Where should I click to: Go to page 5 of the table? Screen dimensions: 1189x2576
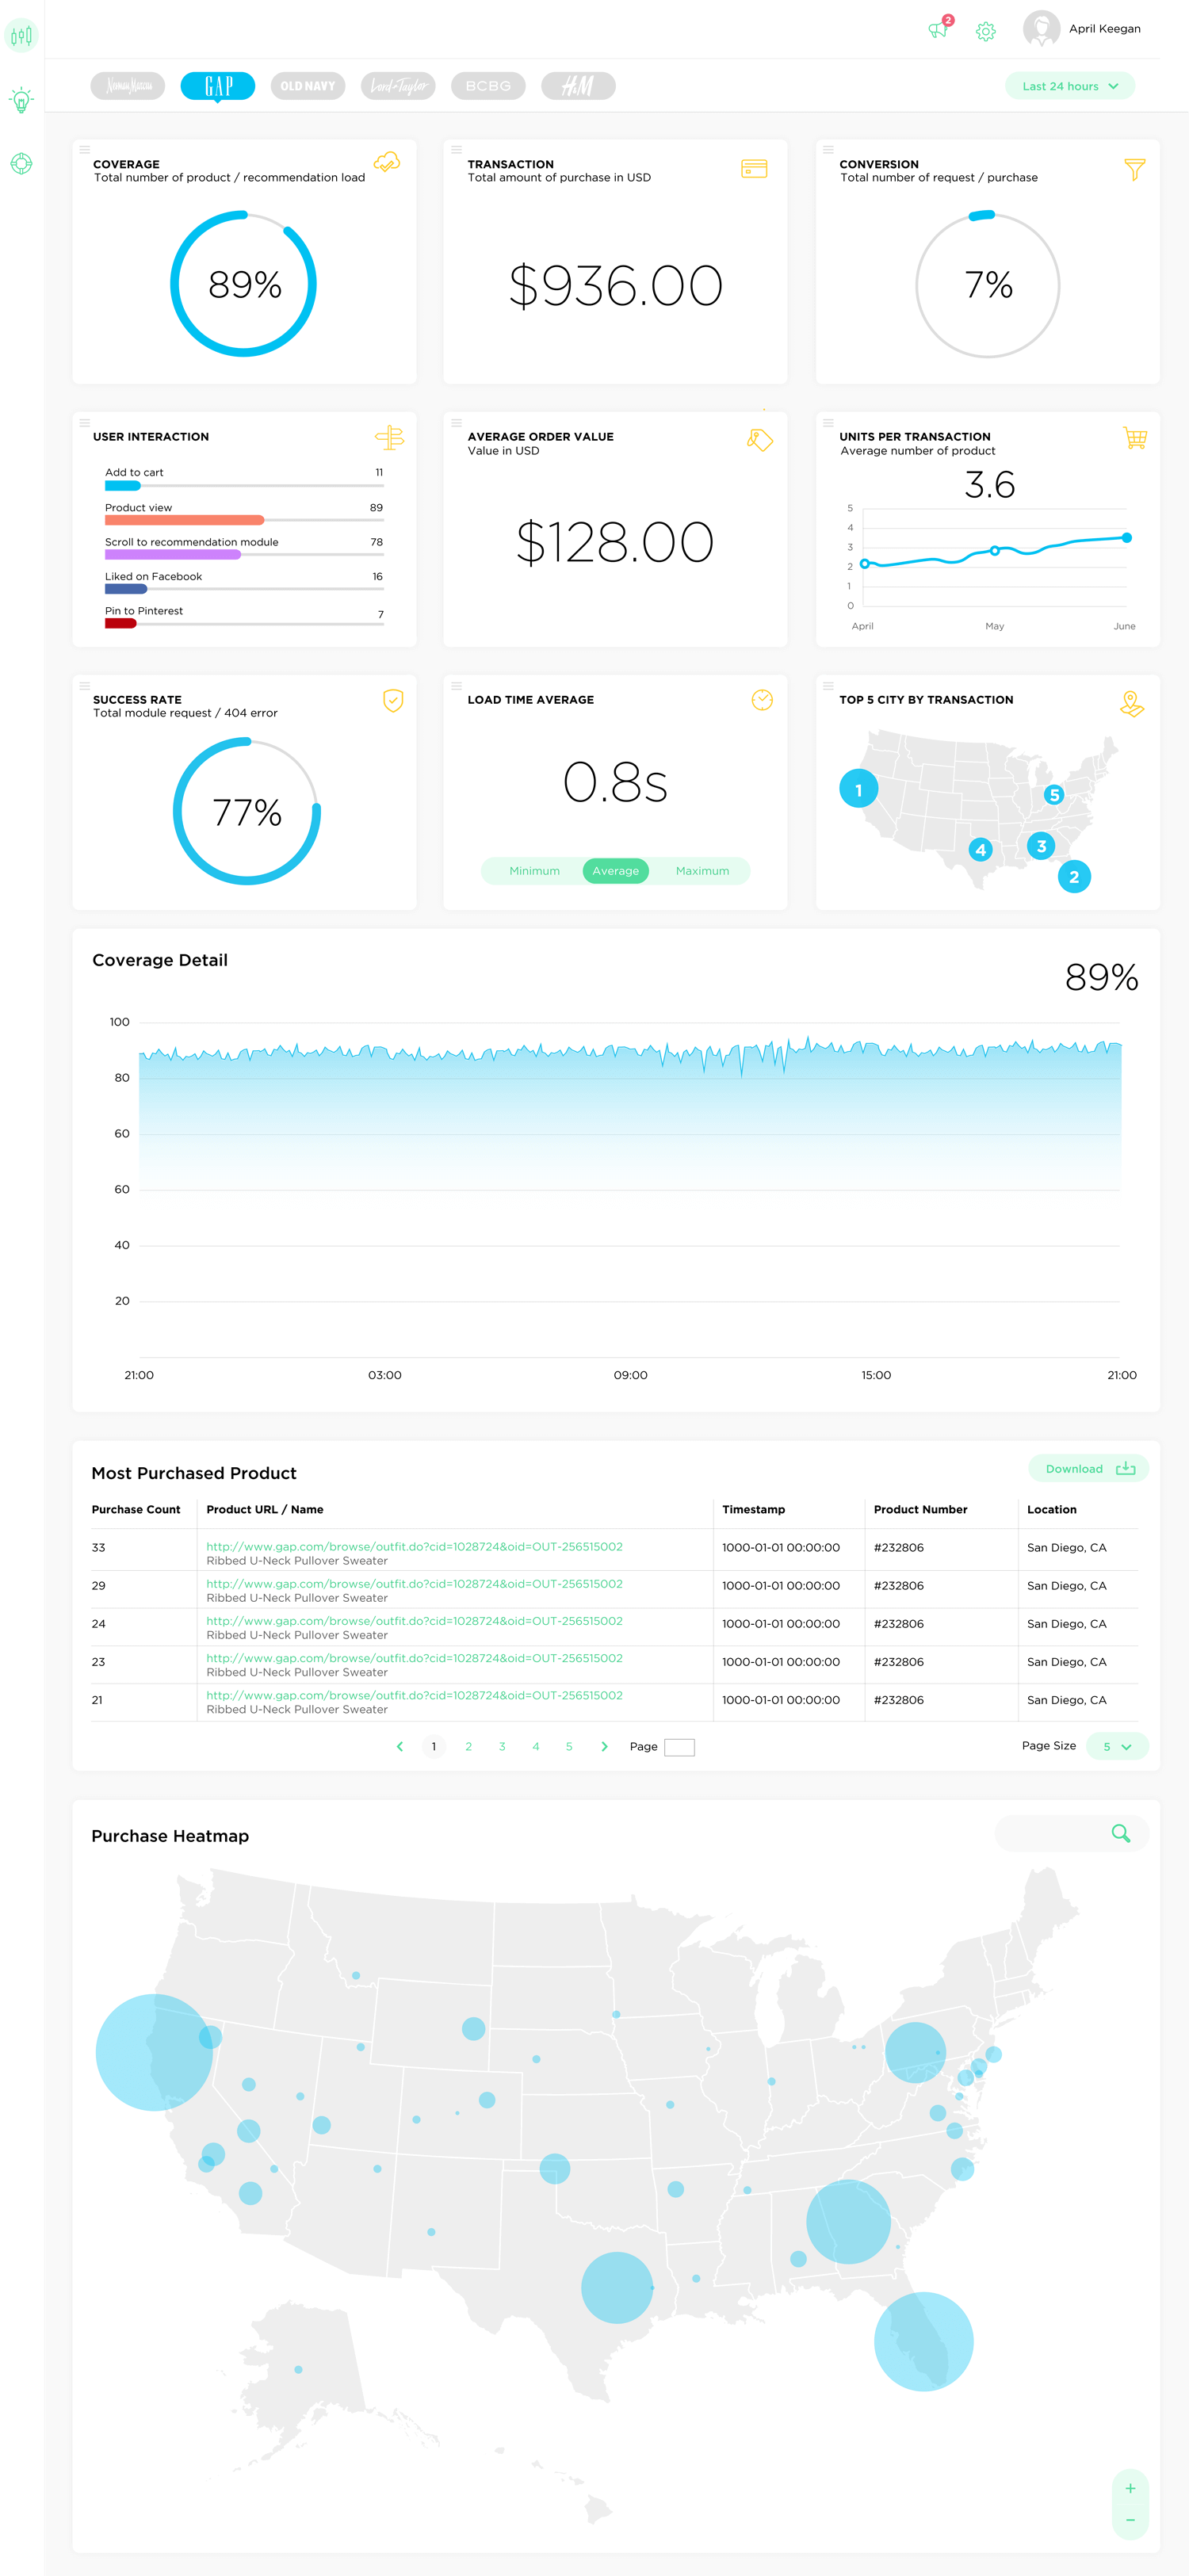click(569, 1746)
